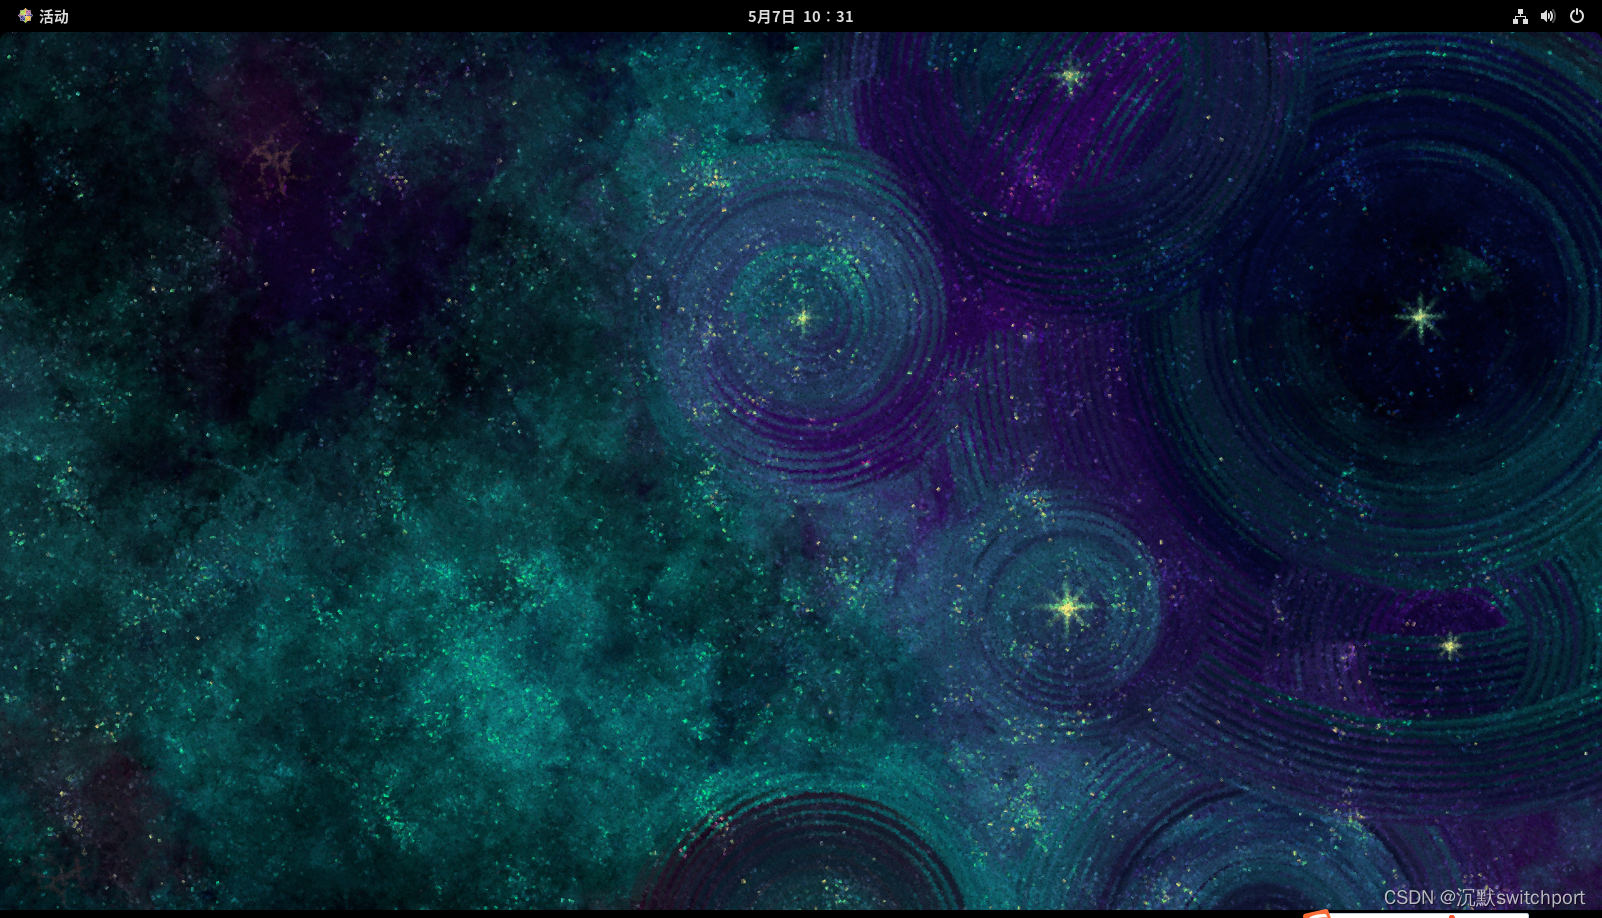Open the 活动 (Activities) overview
Viewport: 1602px width, 918px height.
(x=54, y=16)
